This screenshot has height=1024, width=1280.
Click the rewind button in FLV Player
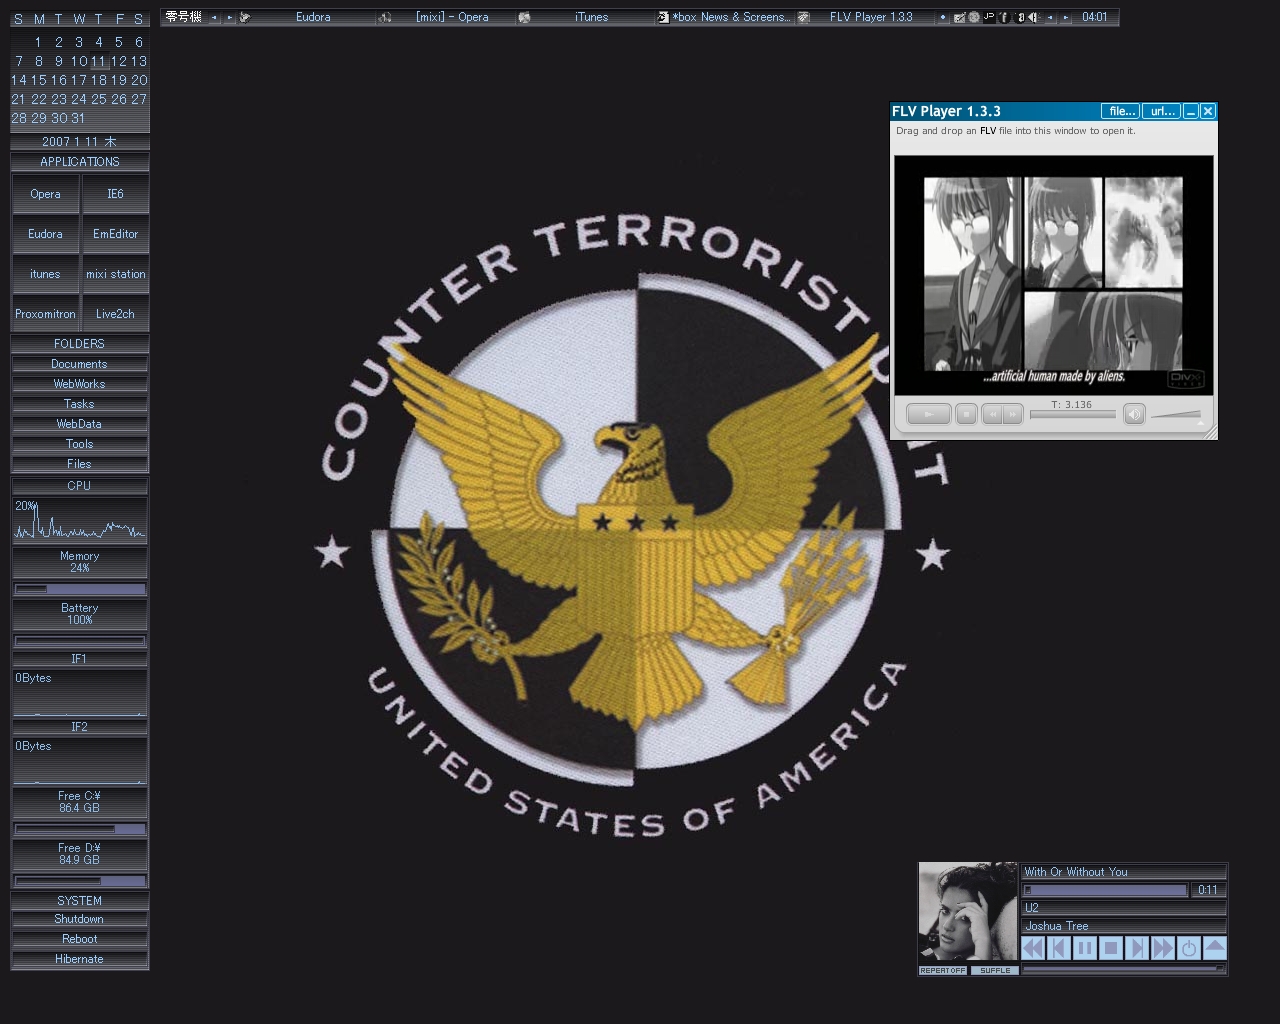tap(992, 414)
